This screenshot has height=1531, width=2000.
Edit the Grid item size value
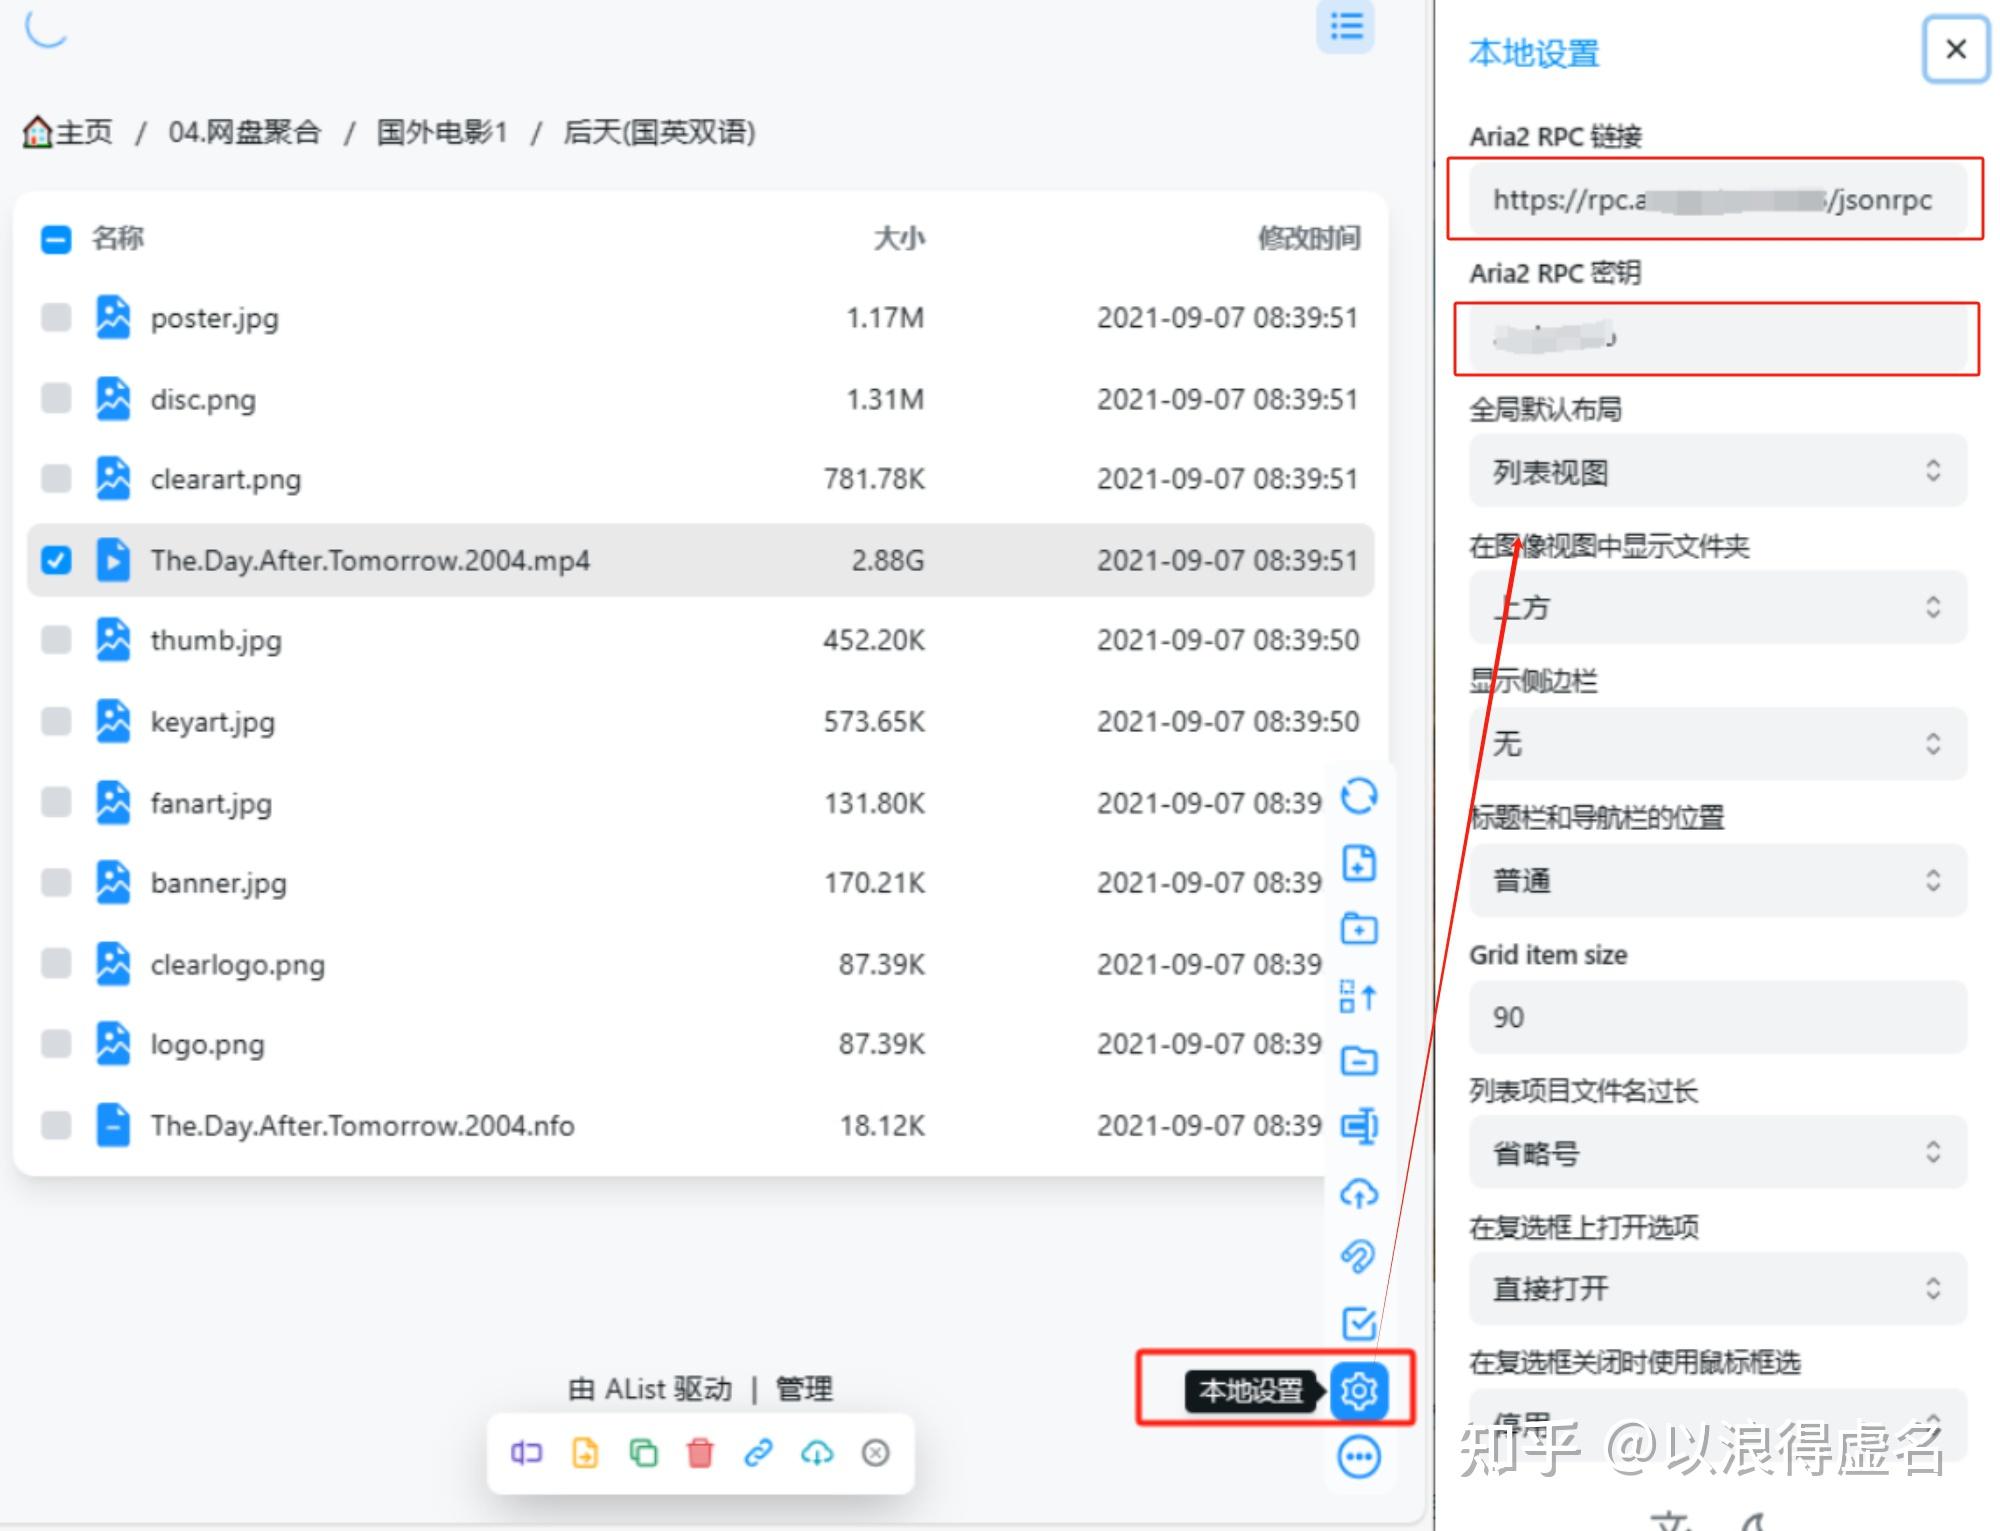coord(1714,1017)
